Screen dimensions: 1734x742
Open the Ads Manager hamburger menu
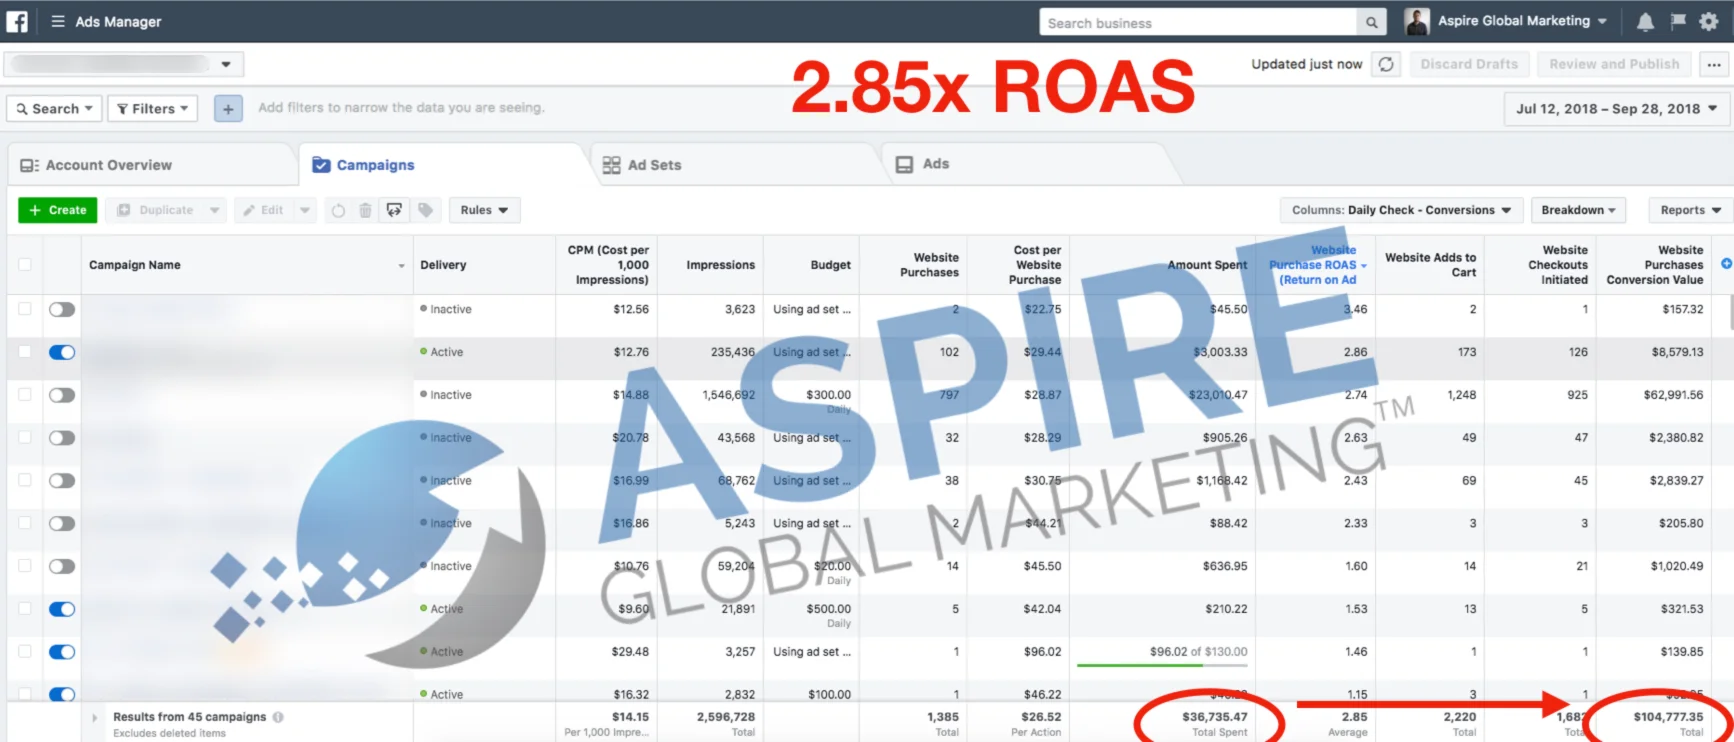(58, 21)
